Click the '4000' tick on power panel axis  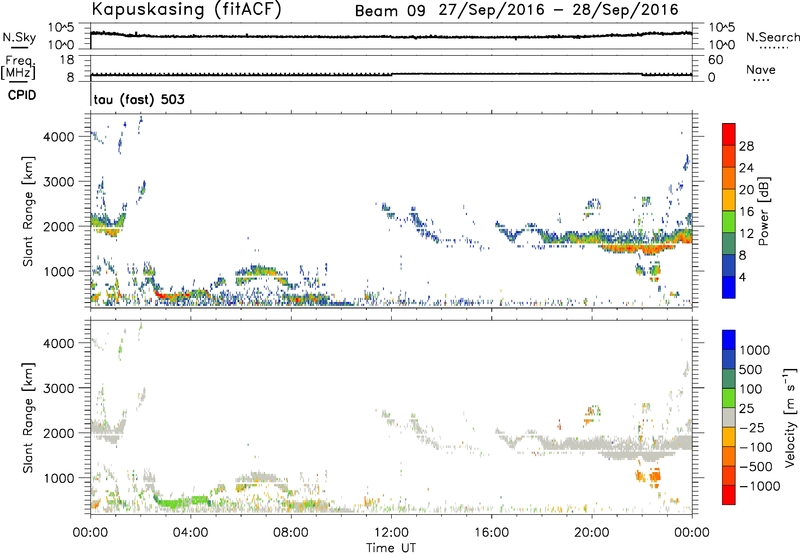click(59, 137)
